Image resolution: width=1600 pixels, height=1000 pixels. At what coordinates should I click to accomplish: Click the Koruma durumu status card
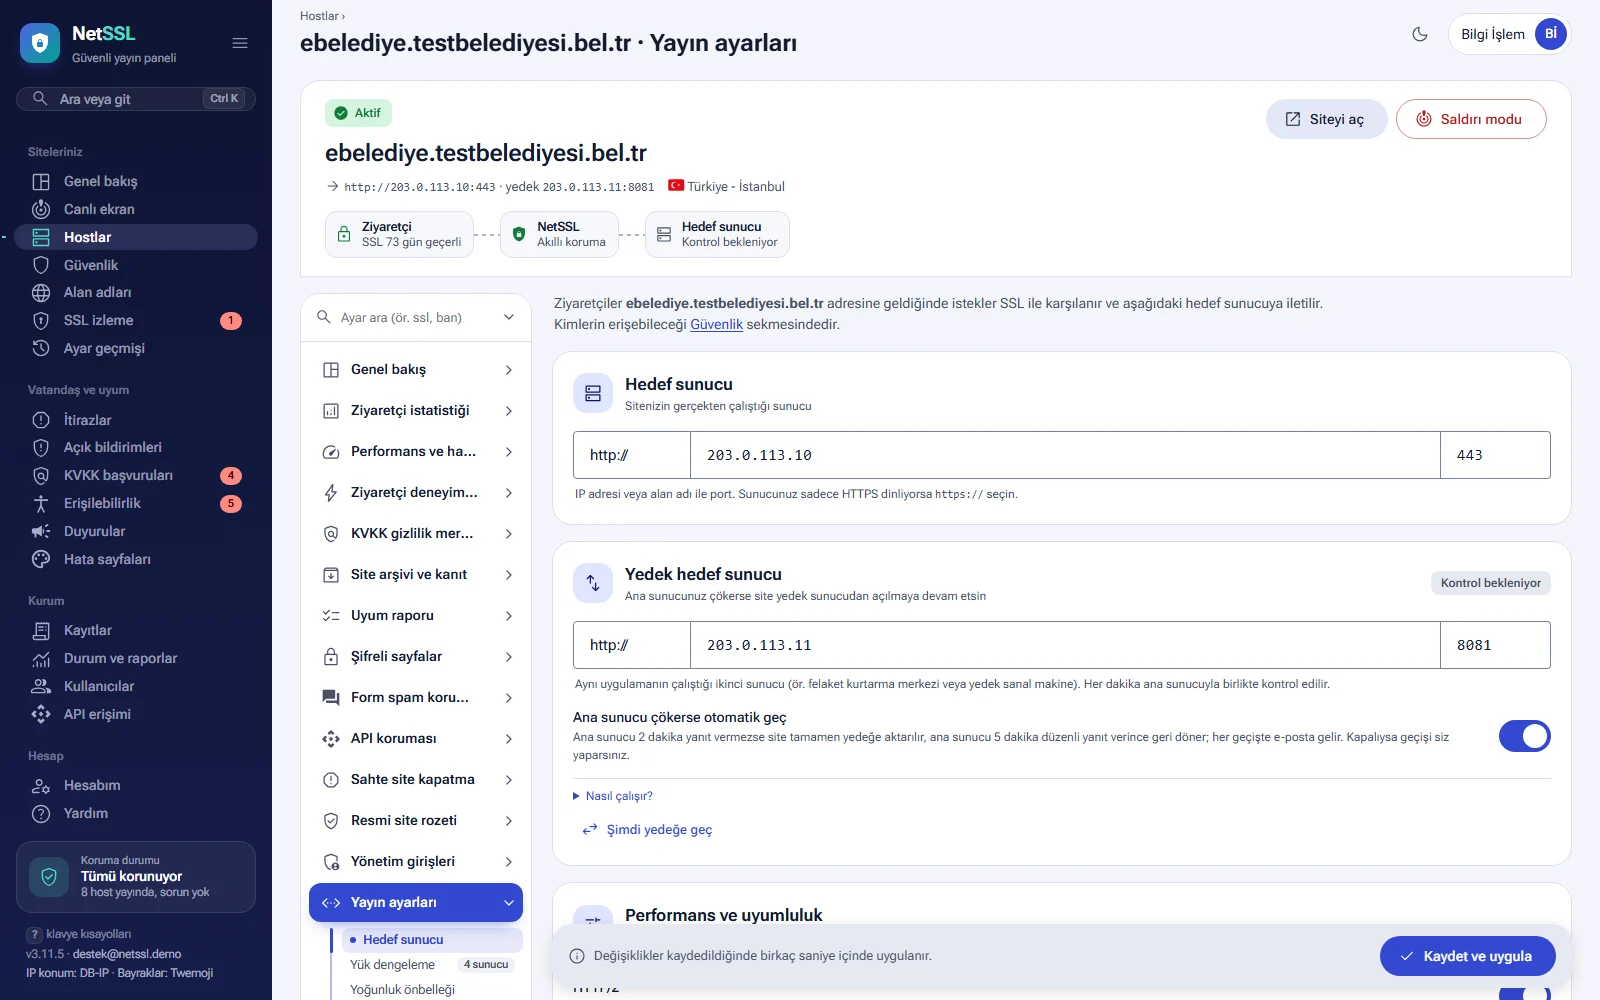[x=136, y=877]
